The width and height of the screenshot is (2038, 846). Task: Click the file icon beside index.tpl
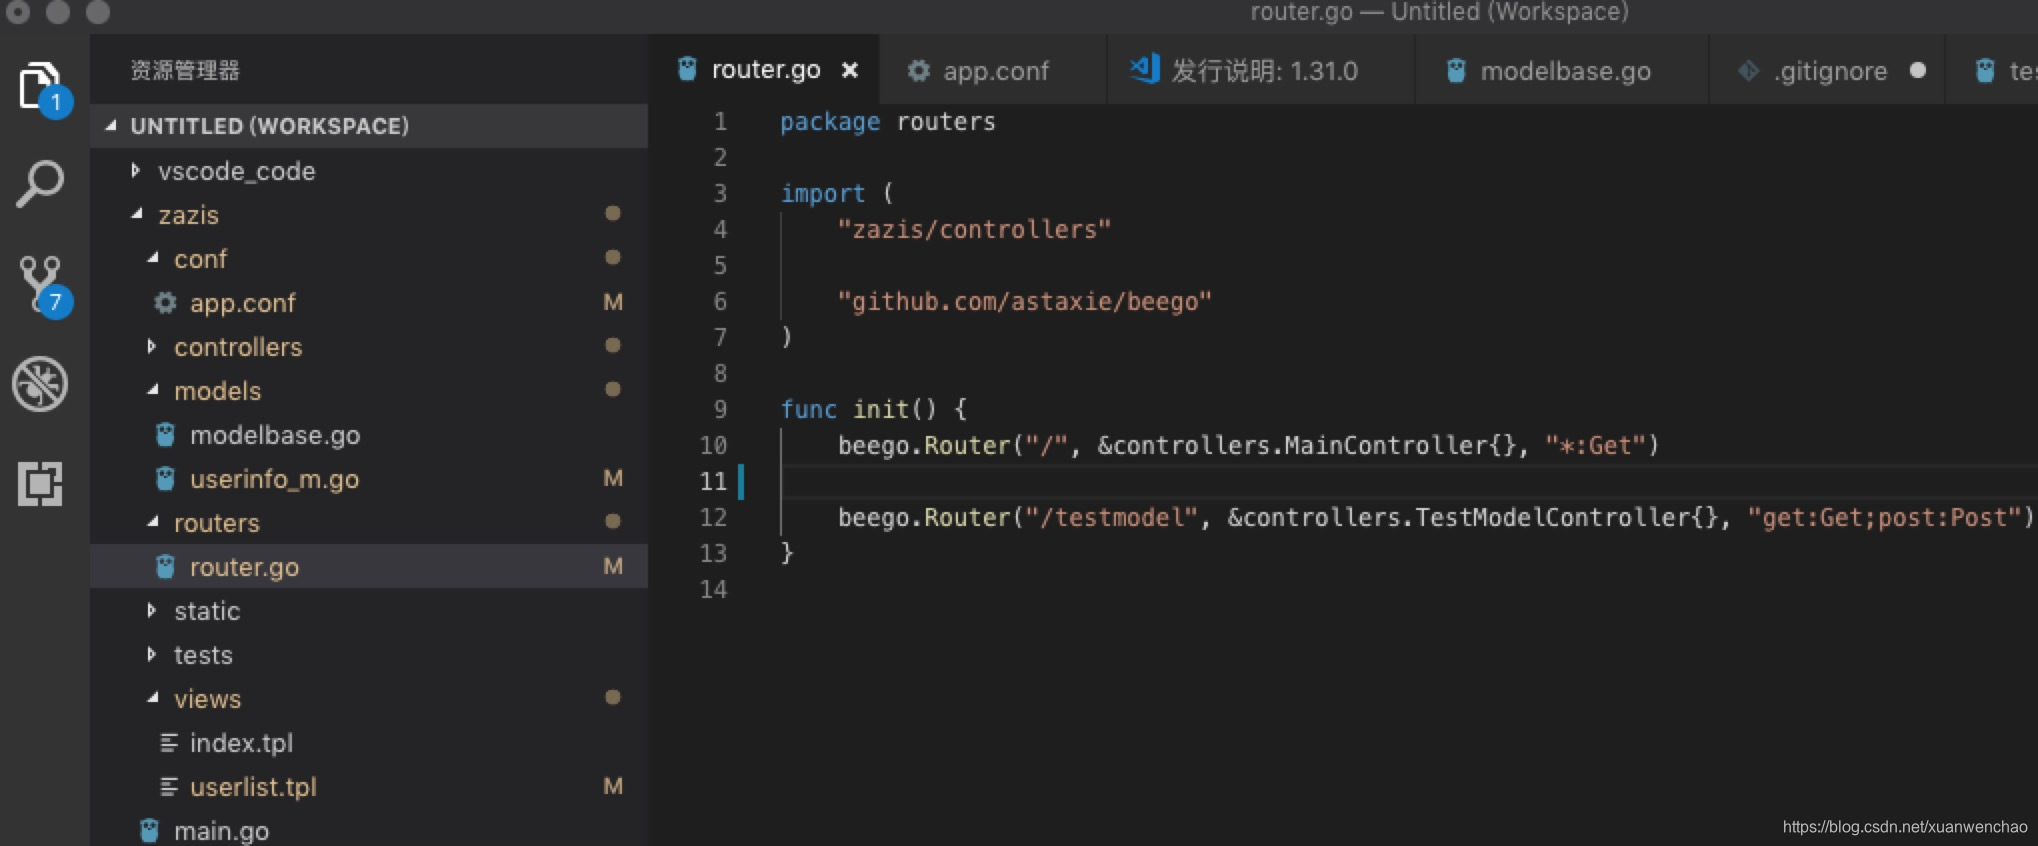(x=169, y=742)
